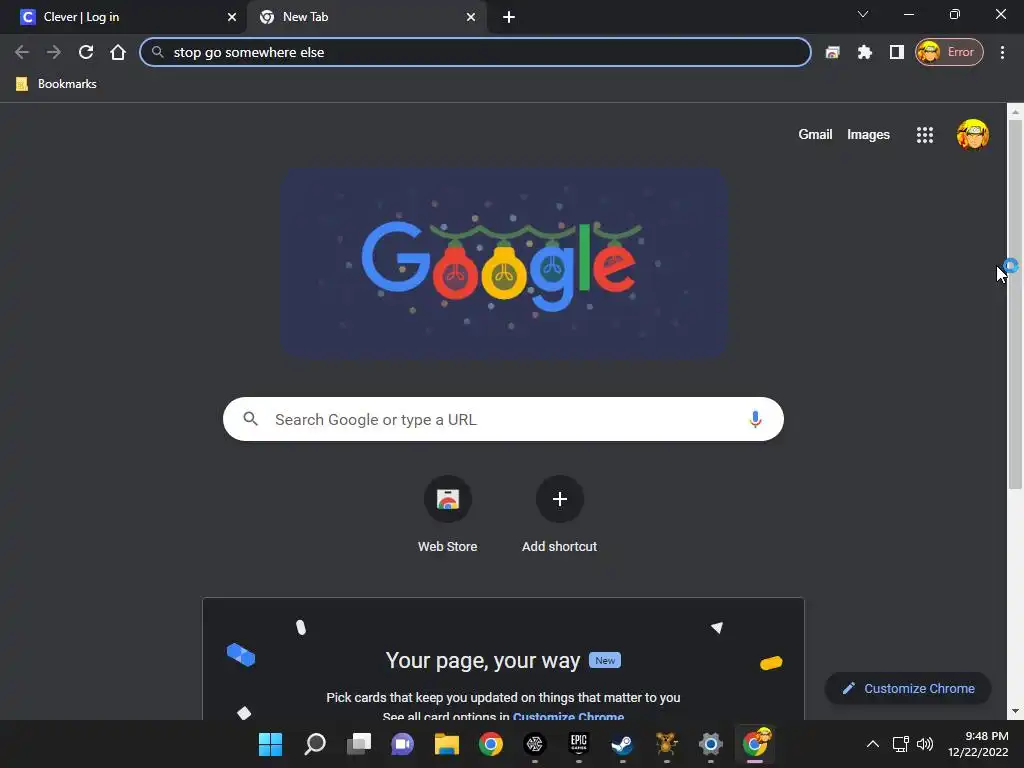Image resolution: width=1024 pixels, height=768 pixels.
Task: Click the search box magnifier icon
Action: tap(251, 419)
